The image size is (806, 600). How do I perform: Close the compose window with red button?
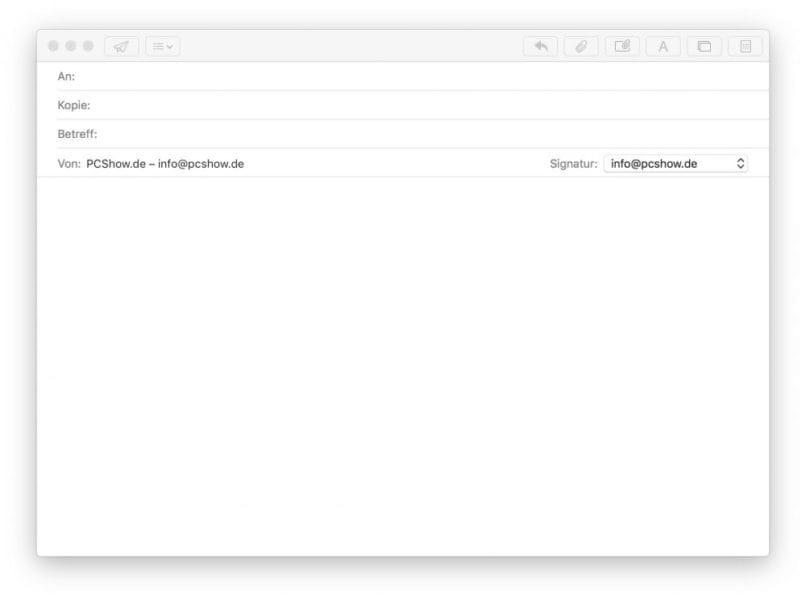[x=53, y=46]
